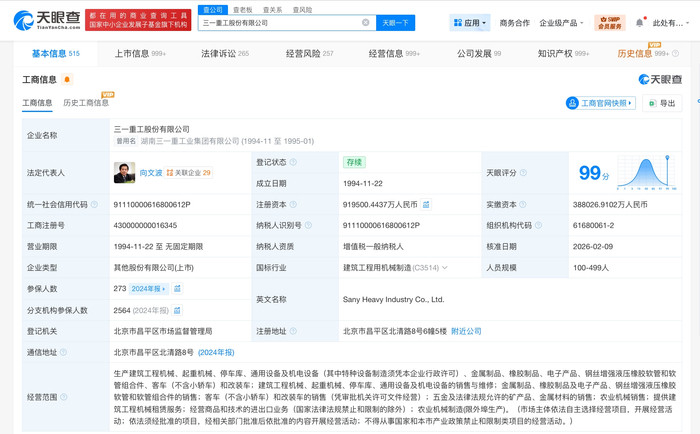700x434 pixels.
Task: Click the Tianyancha logo in header
Action: pos(46,21)
